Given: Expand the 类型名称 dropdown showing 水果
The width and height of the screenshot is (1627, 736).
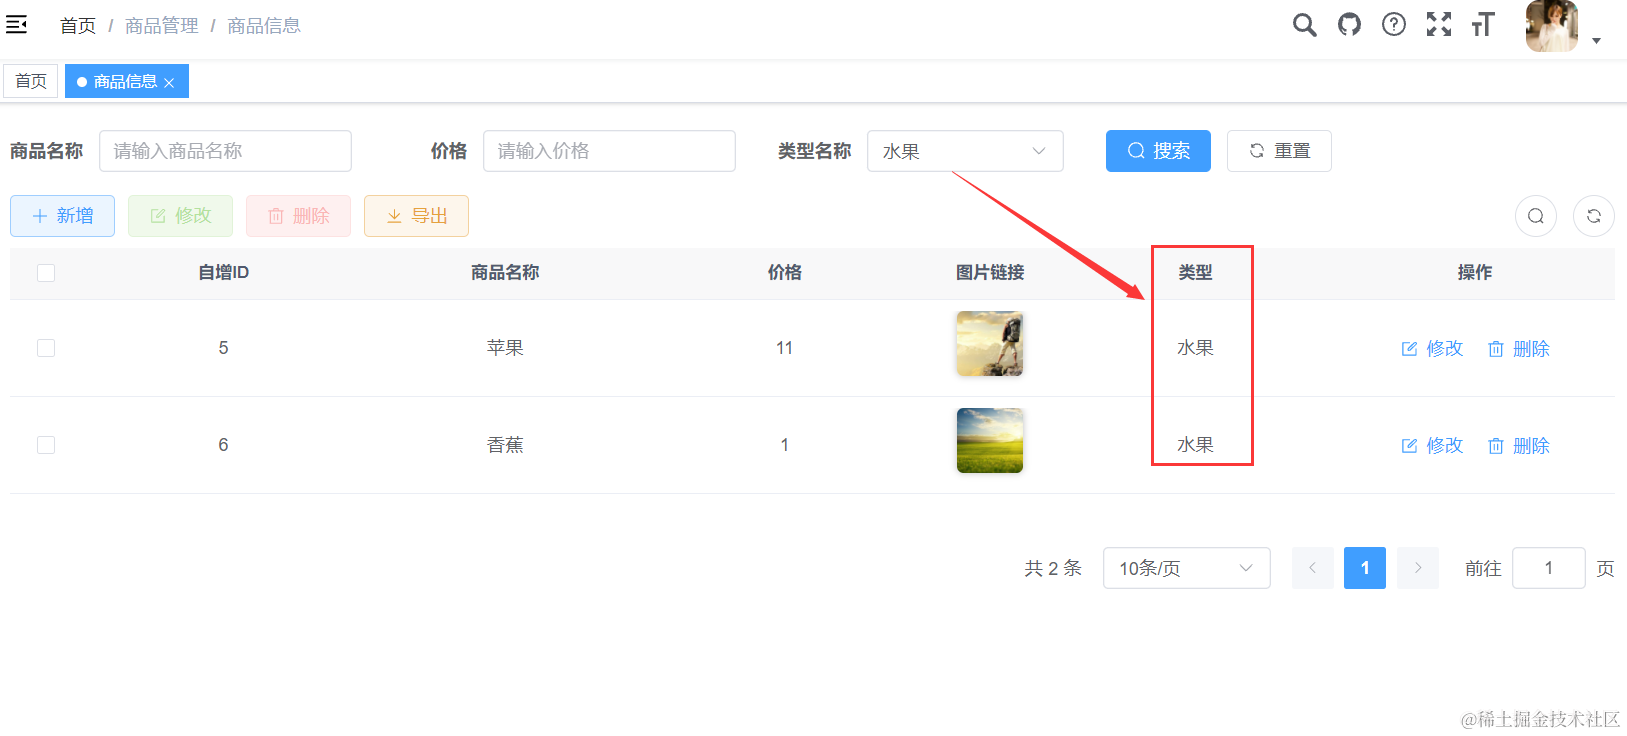Looking at the screenshot, I should pyautogui.click(x=964, y=151).
